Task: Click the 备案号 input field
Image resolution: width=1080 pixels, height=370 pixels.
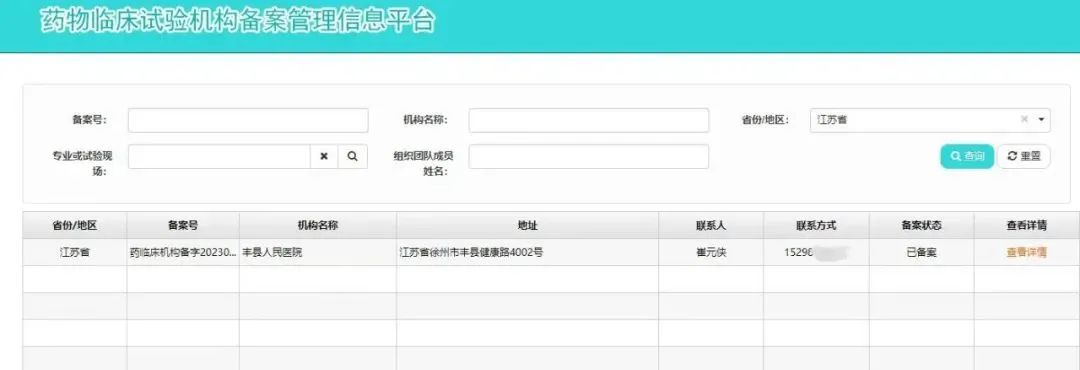Action: coord(248,120)
